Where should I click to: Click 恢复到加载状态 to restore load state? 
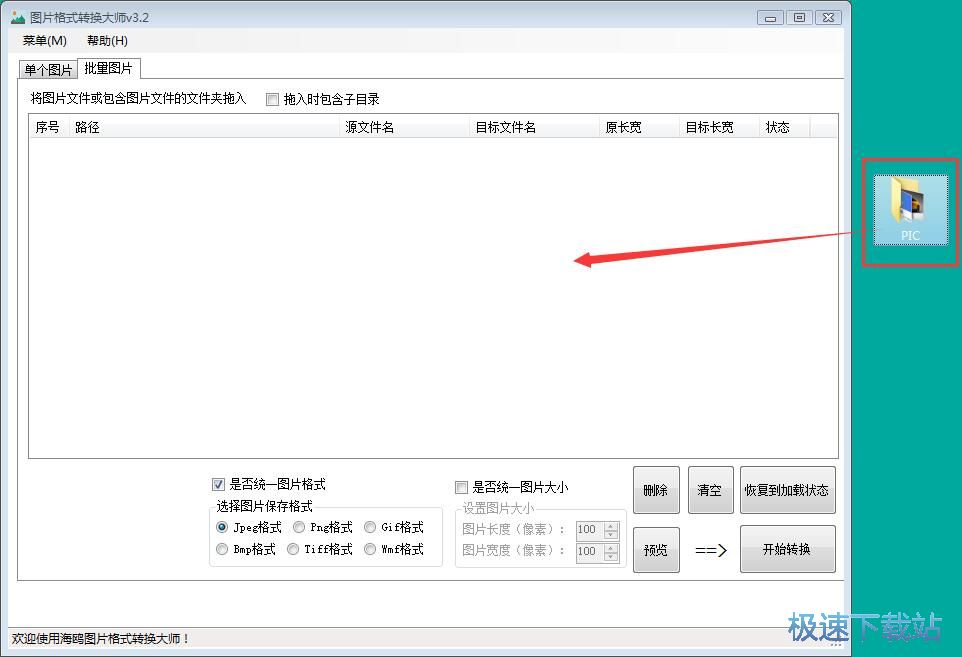point(788,489)
